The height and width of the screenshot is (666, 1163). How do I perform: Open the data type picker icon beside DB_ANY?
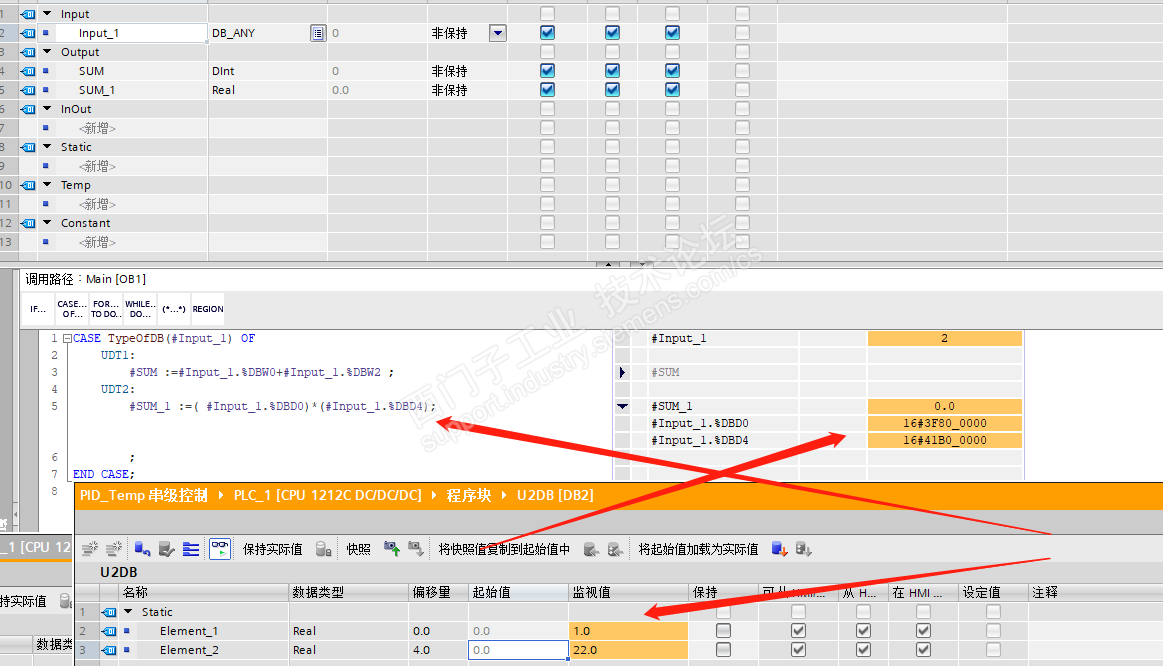(317, 33)
